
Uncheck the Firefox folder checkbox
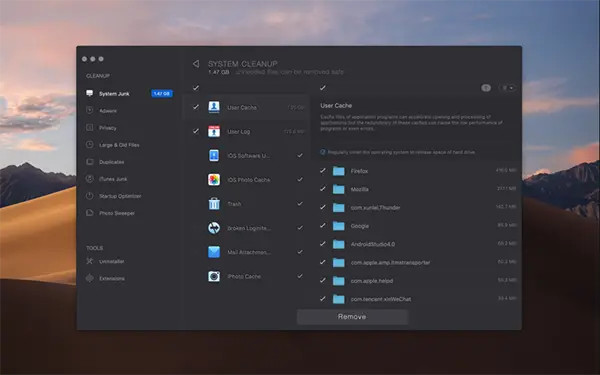click(323, 171)
